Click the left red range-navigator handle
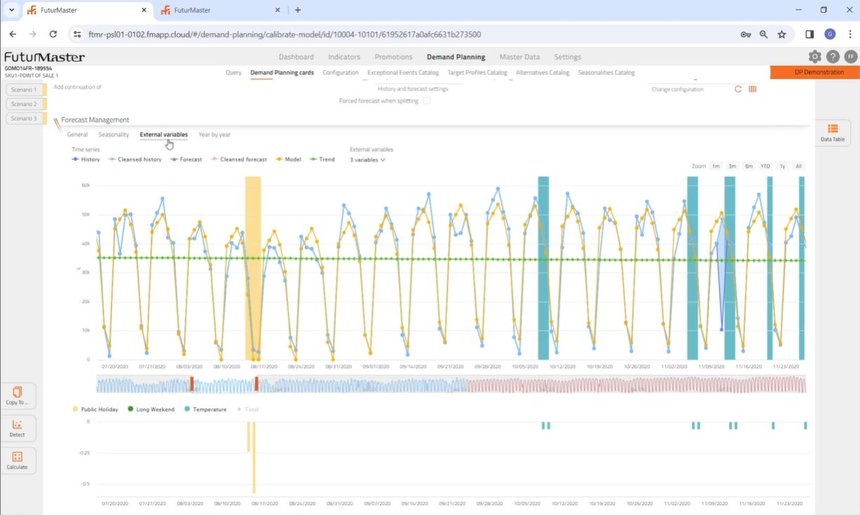This screenshot has height=515, width=860. click(191, 384)
